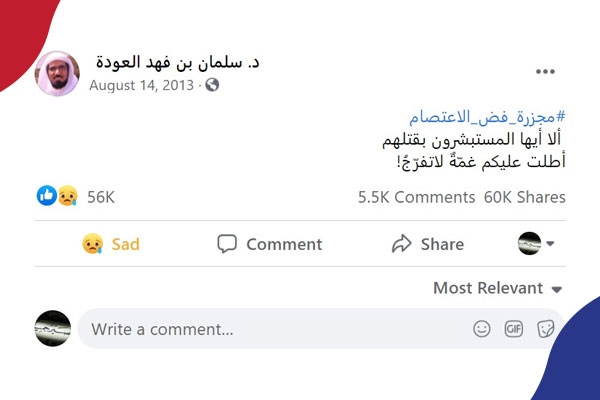
Task: Share the post using Share button
Action: click(x=427, y=244)
